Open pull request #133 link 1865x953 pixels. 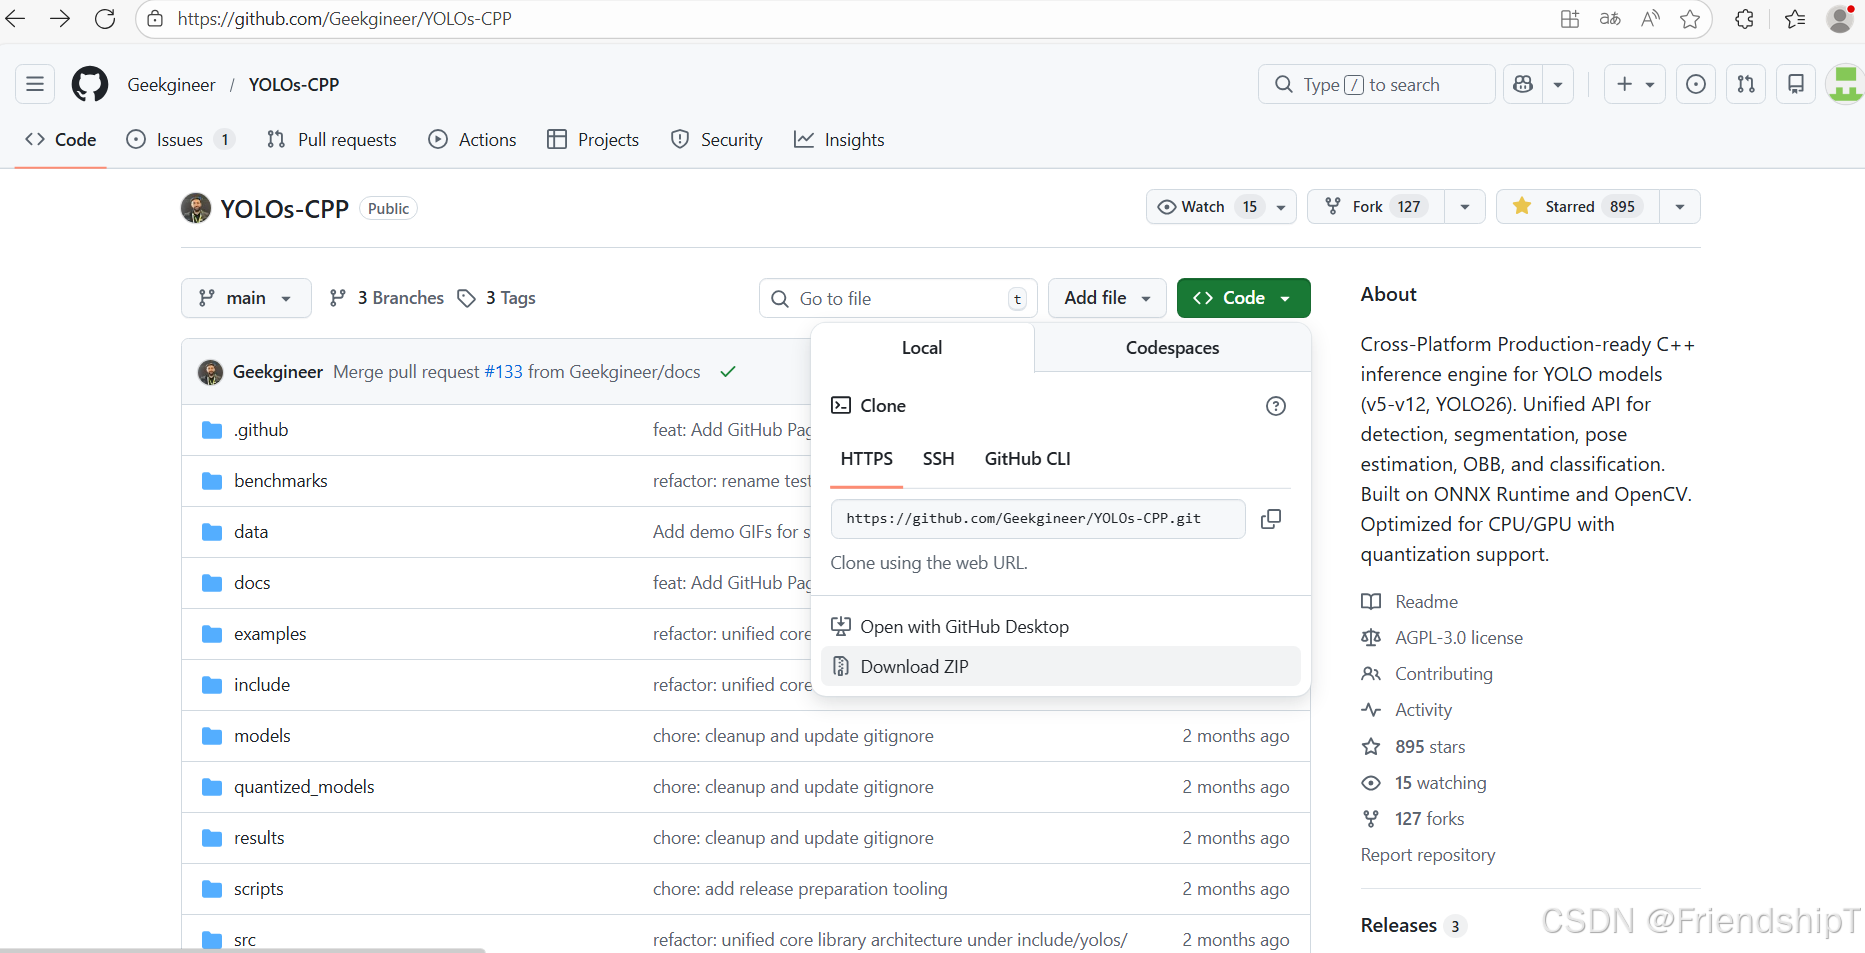(503, 372)
